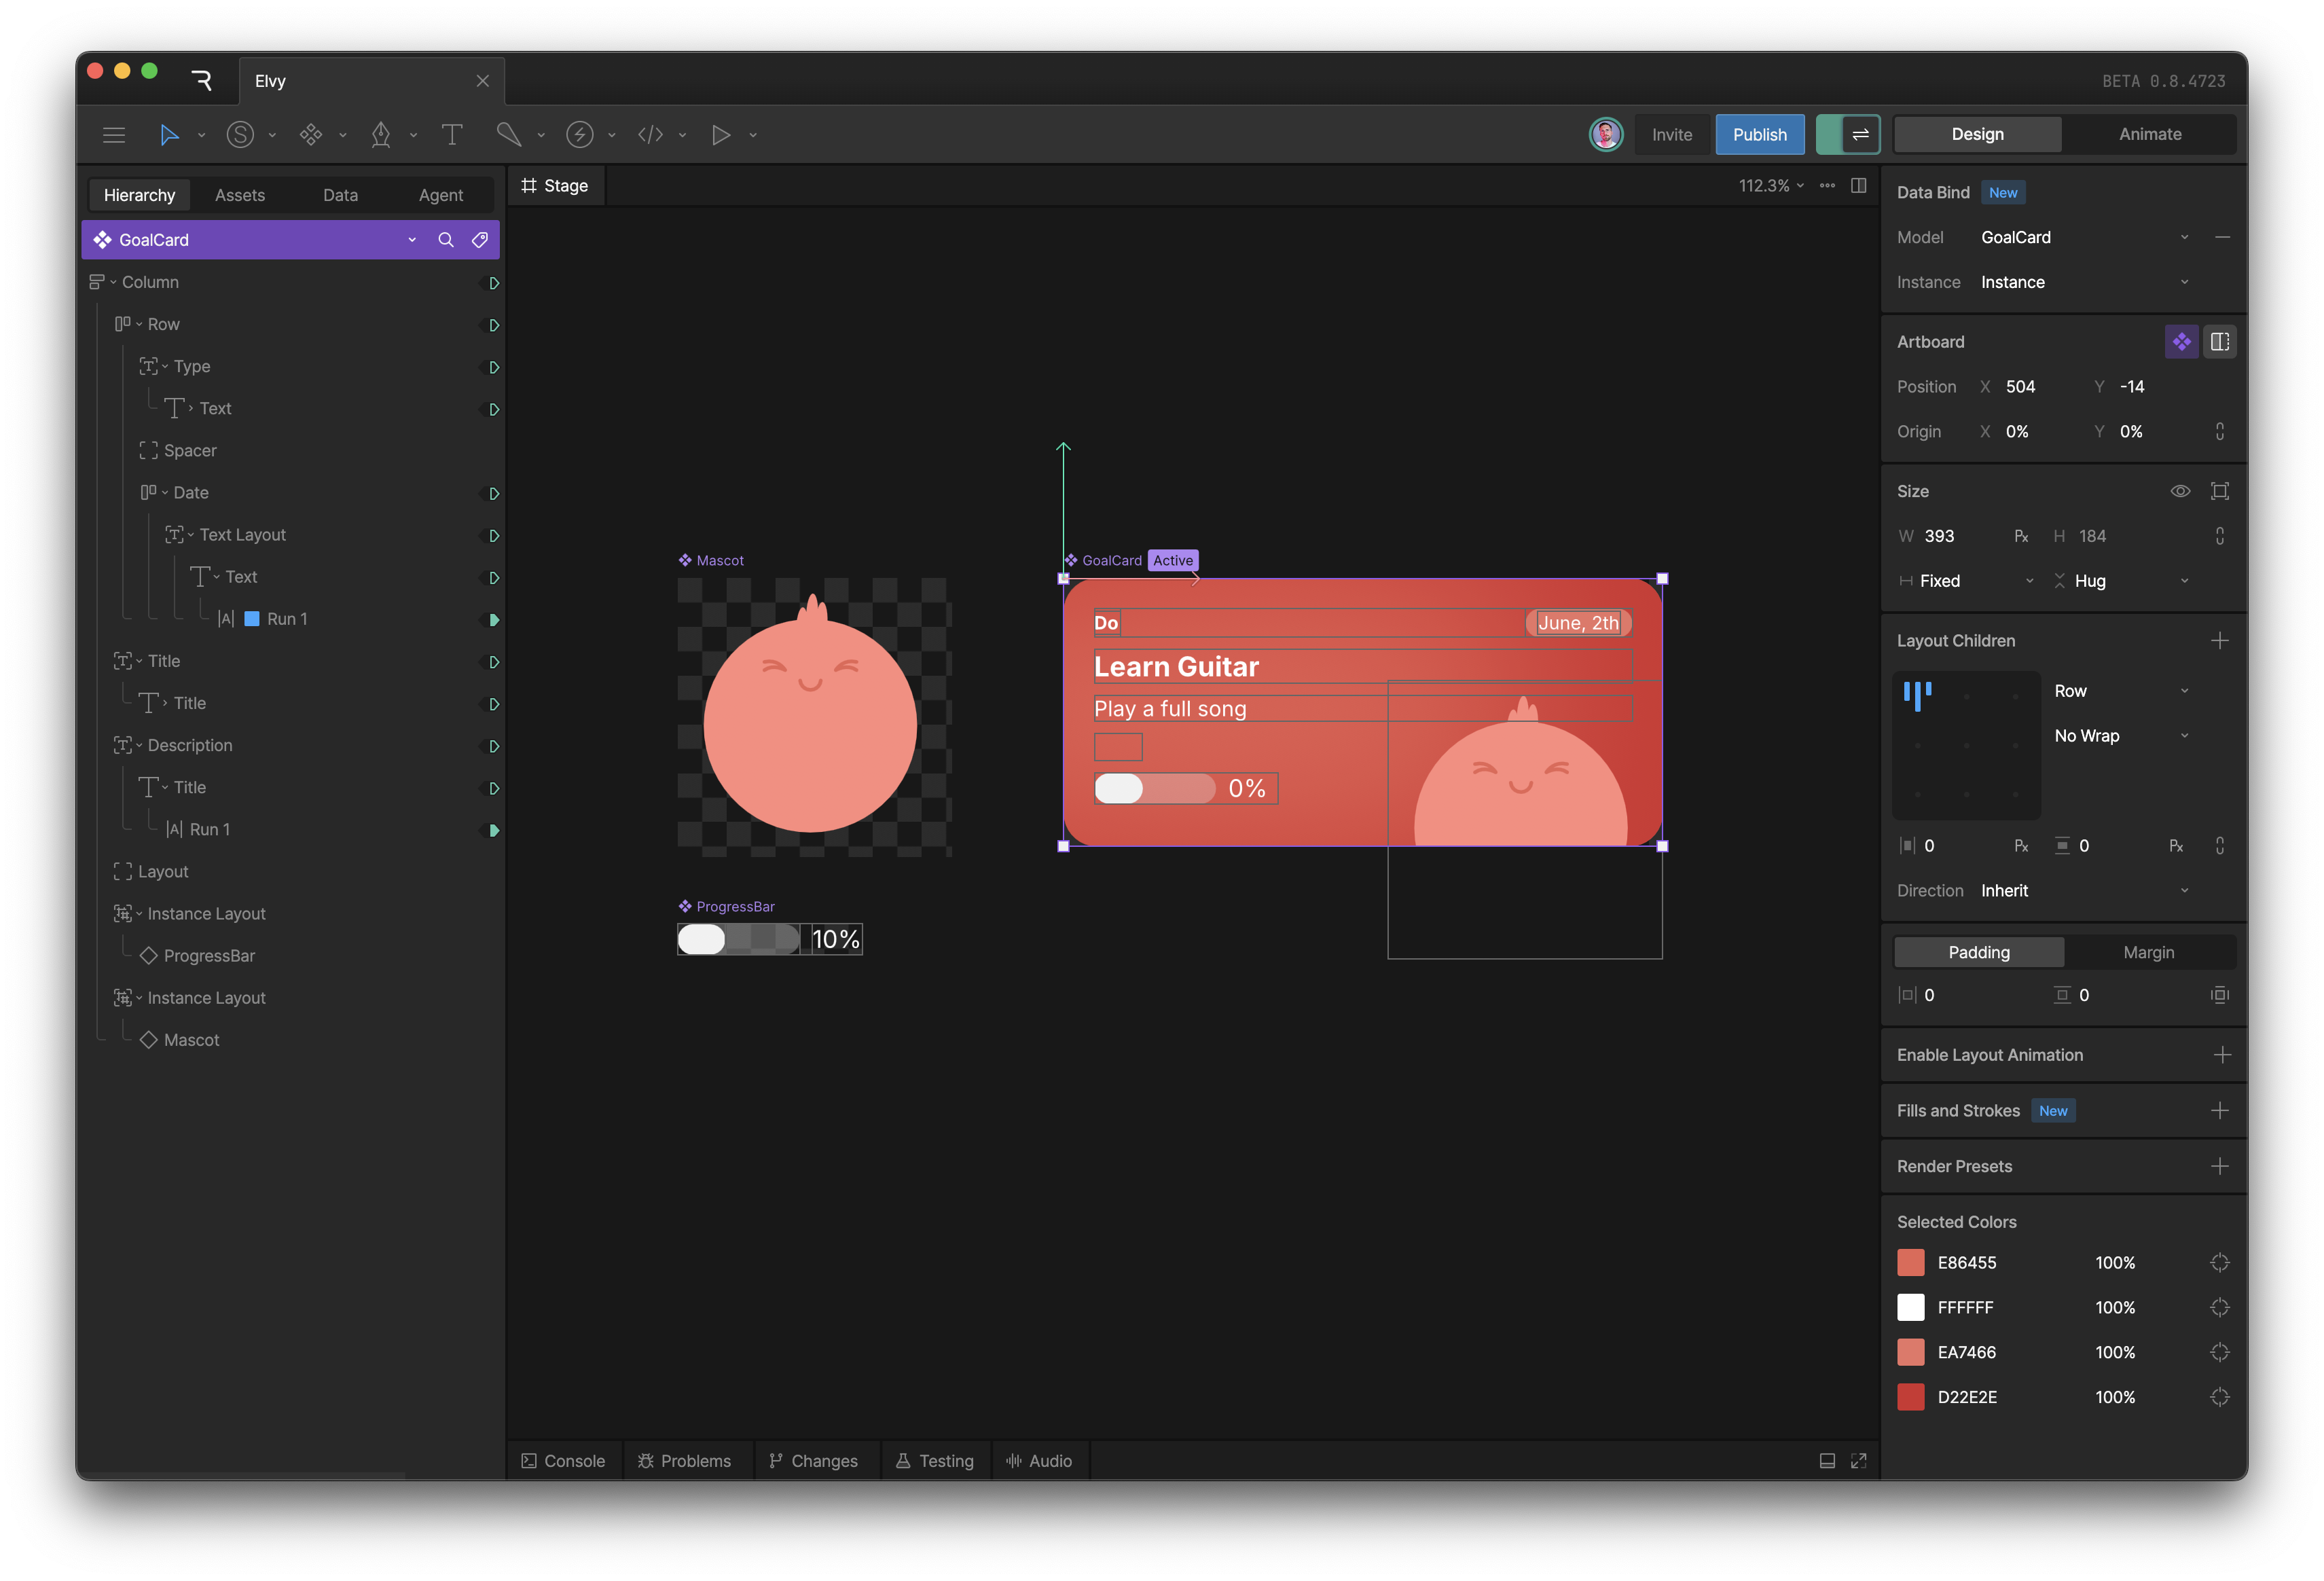
Task: Click the Invite button
Action: coord(1671,135)
